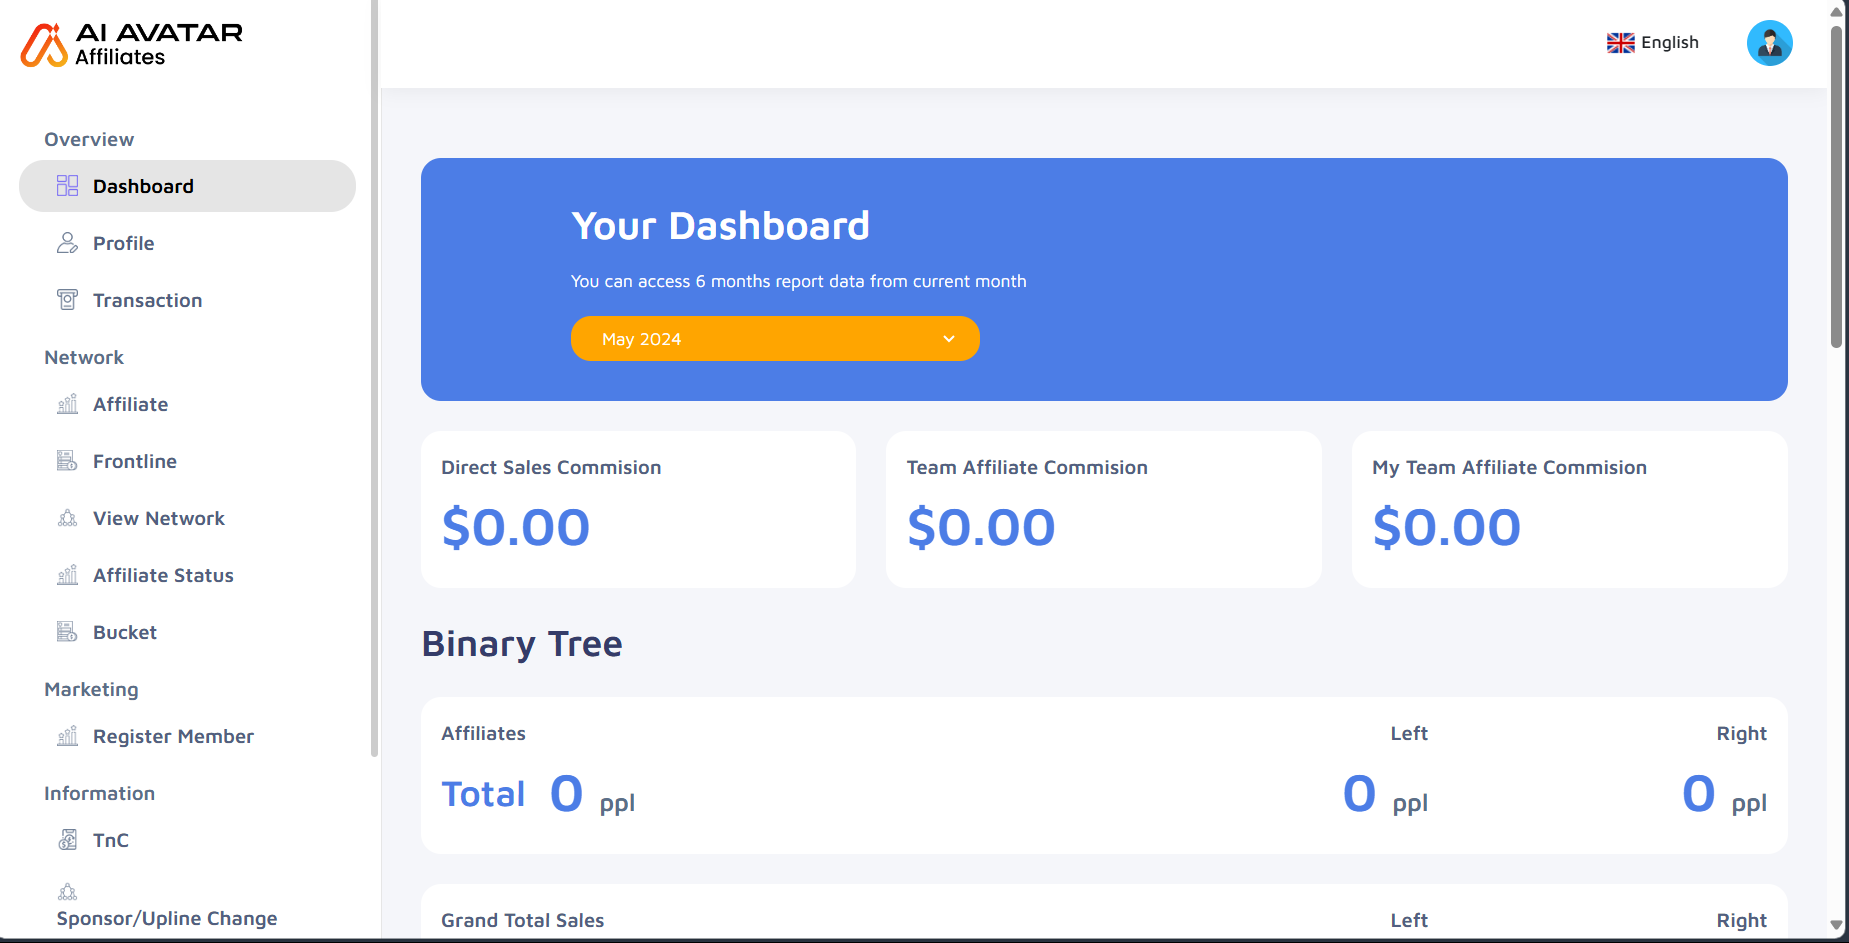Open the user avatar menu

pos(1769,43)
